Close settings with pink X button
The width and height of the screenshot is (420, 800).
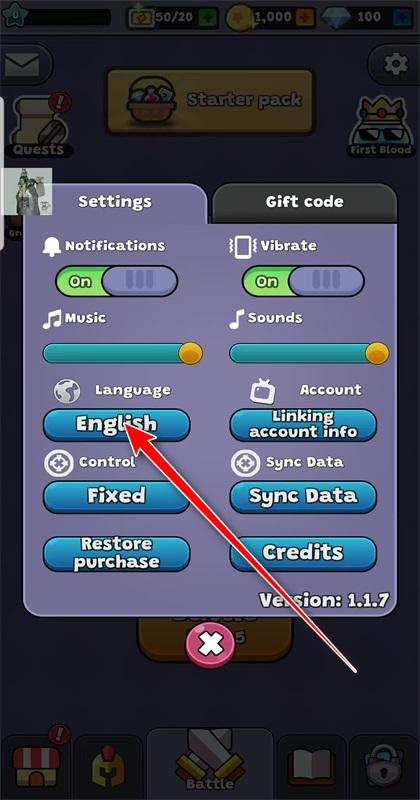pyautogui.click(x=210, y=645)
